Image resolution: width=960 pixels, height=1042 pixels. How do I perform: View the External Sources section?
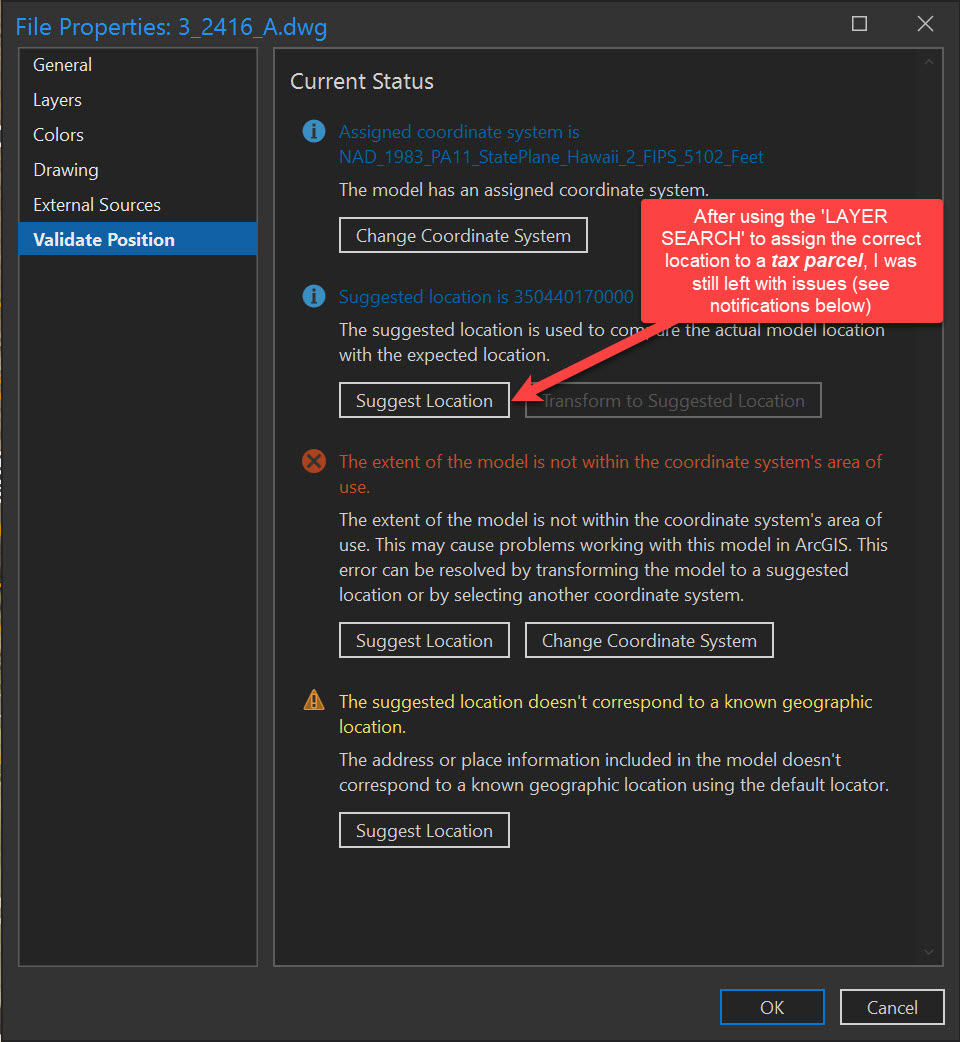(x=96, y=204)
